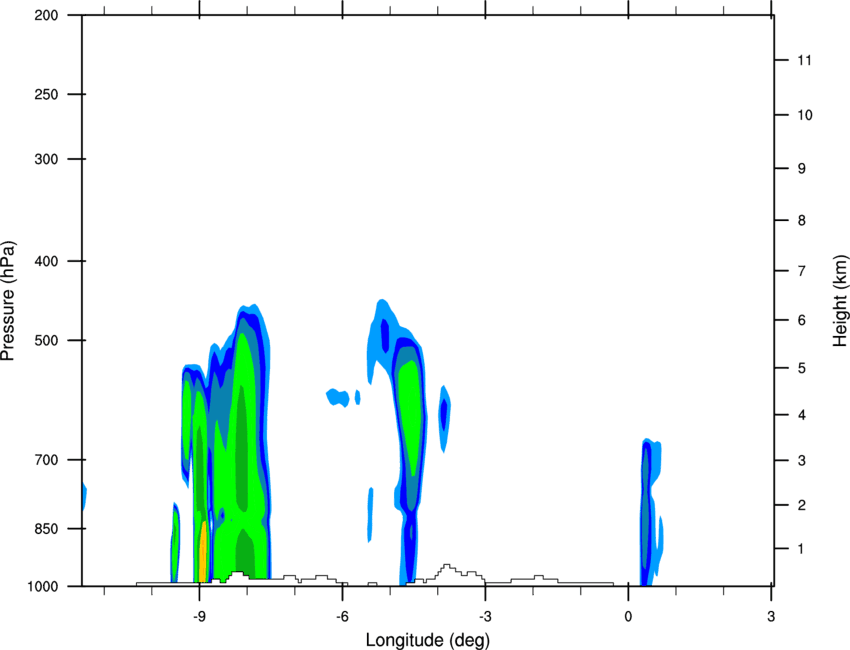Select the 250 pressure tick label

point(46,94)
